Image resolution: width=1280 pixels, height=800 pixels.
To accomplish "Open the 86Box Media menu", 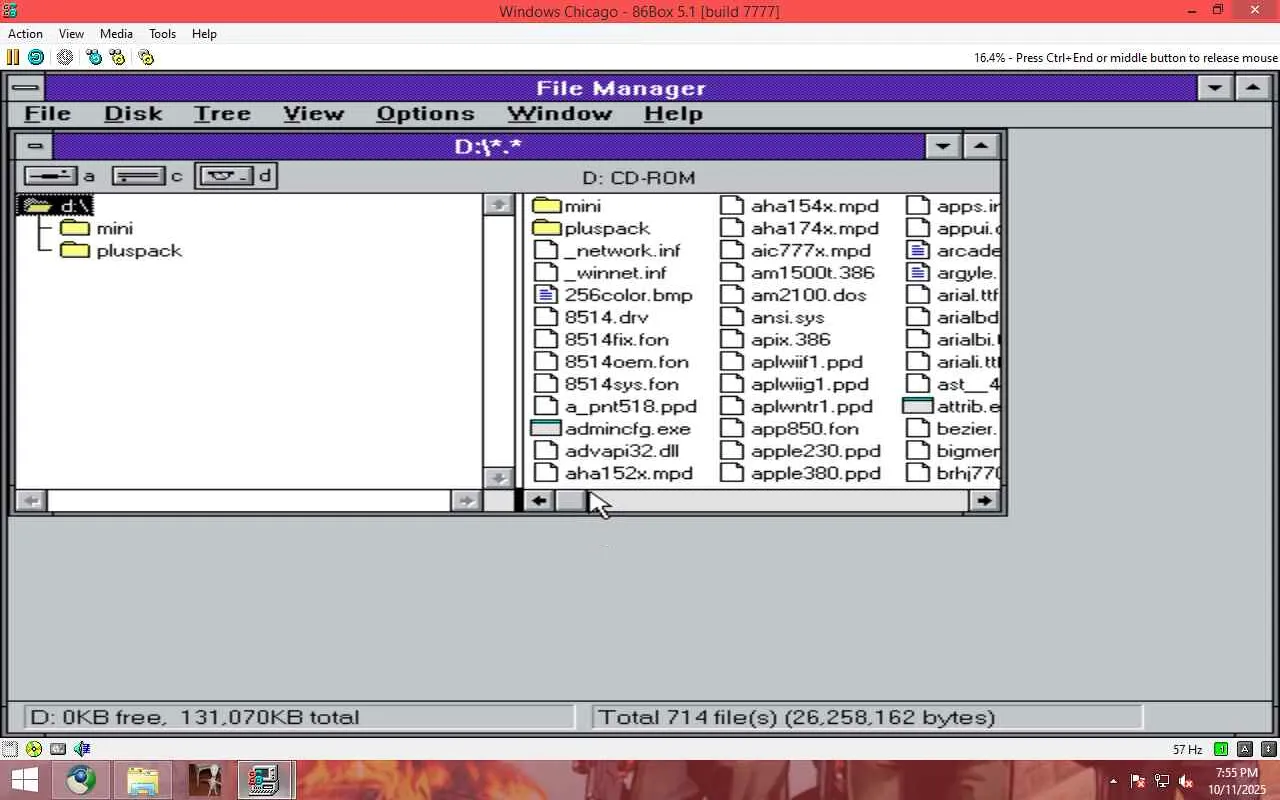I will (x=116, y=34).
